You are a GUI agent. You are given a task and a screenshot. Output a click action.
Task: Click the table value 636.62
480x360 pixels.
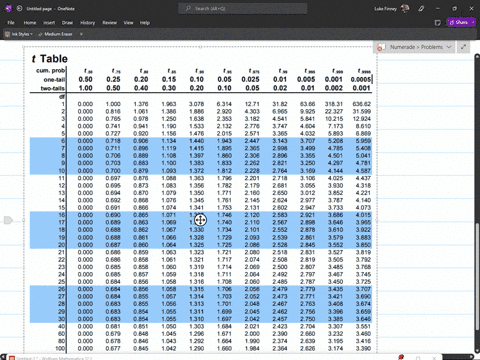tap(362, 104)
